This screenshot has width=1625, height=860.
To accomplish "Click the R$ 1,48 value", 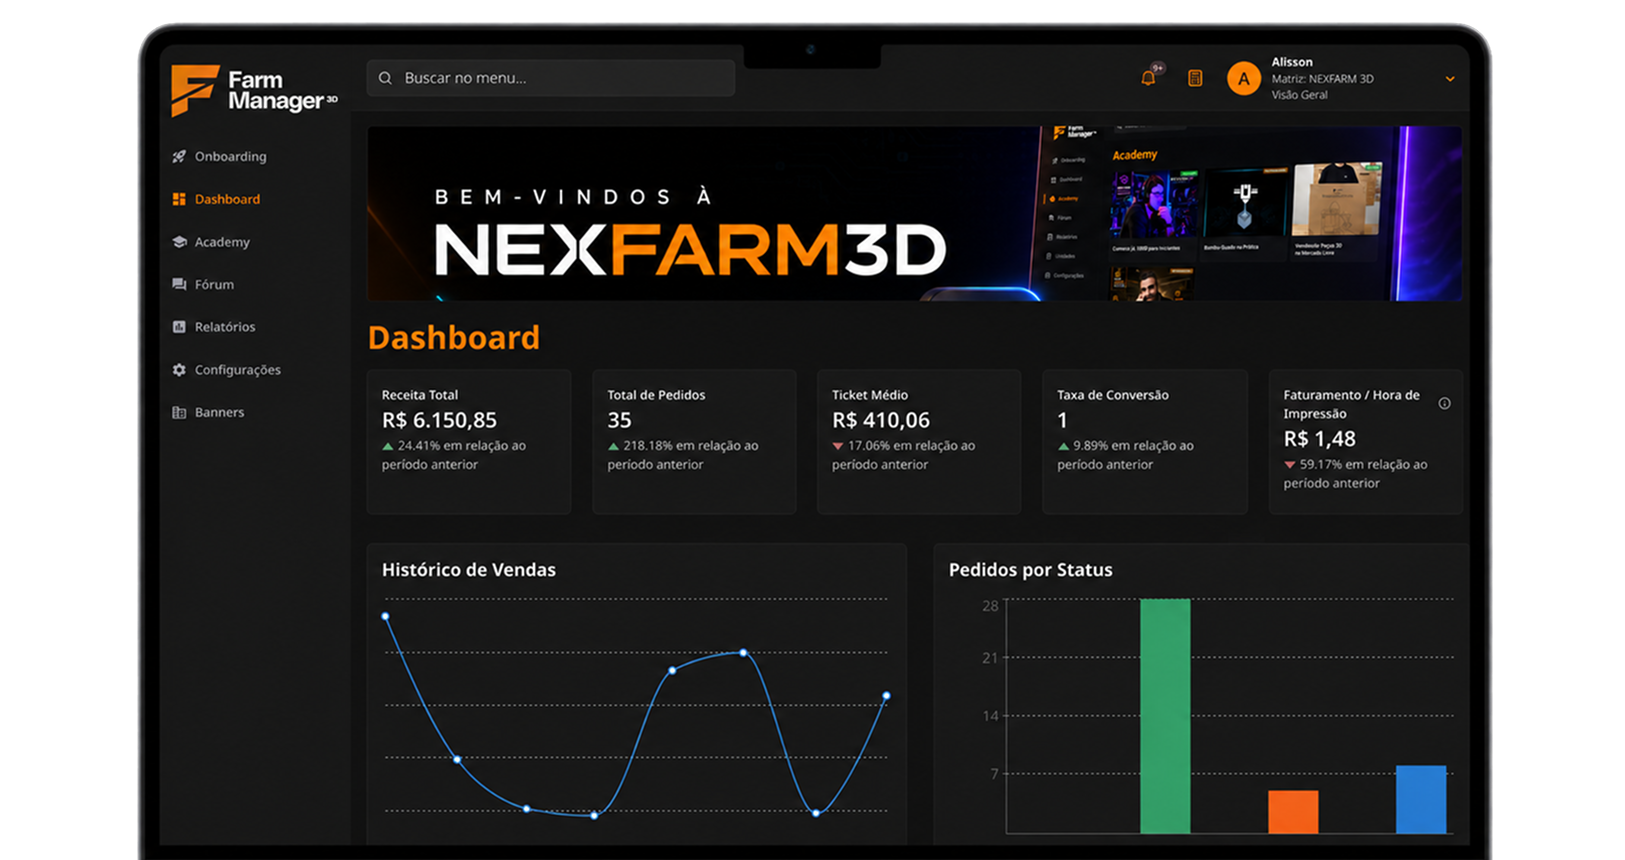I will point(1320,439).
